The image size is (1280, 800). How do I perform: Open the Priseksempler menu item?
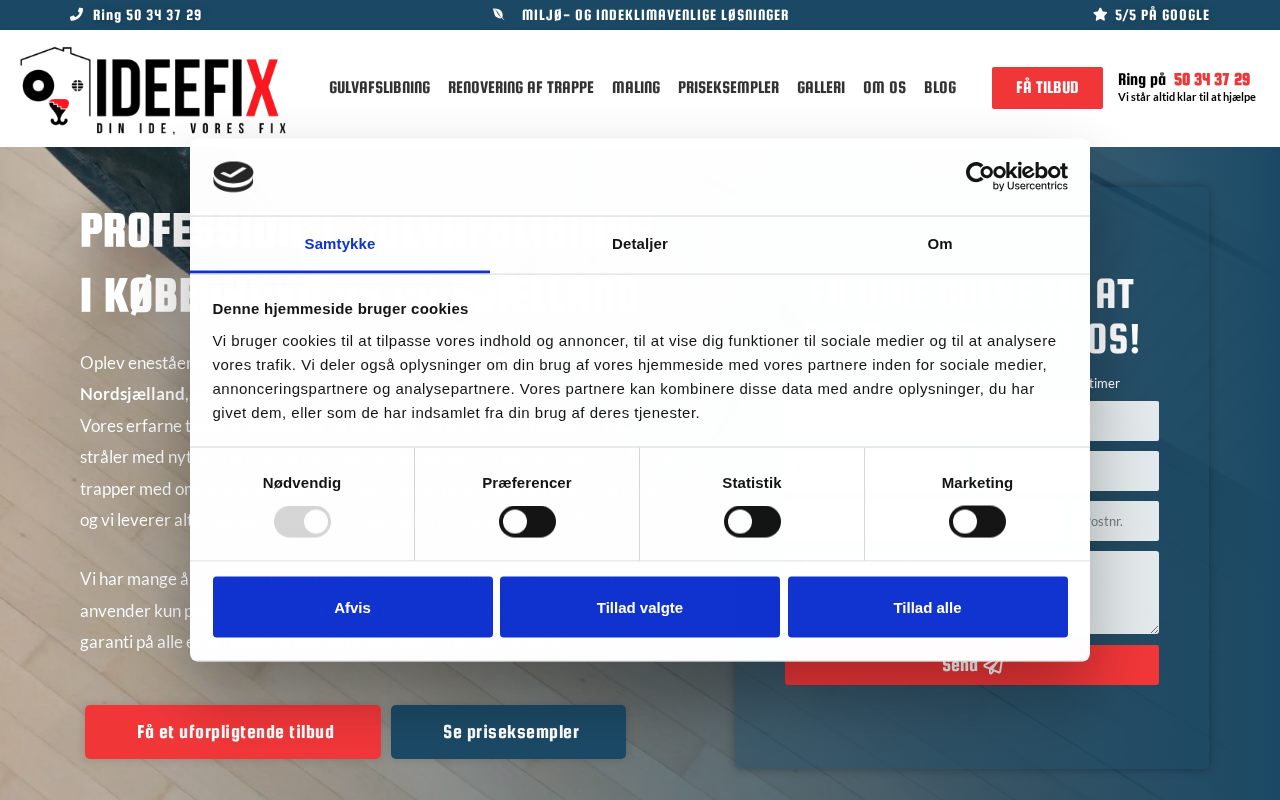[728, 88]
